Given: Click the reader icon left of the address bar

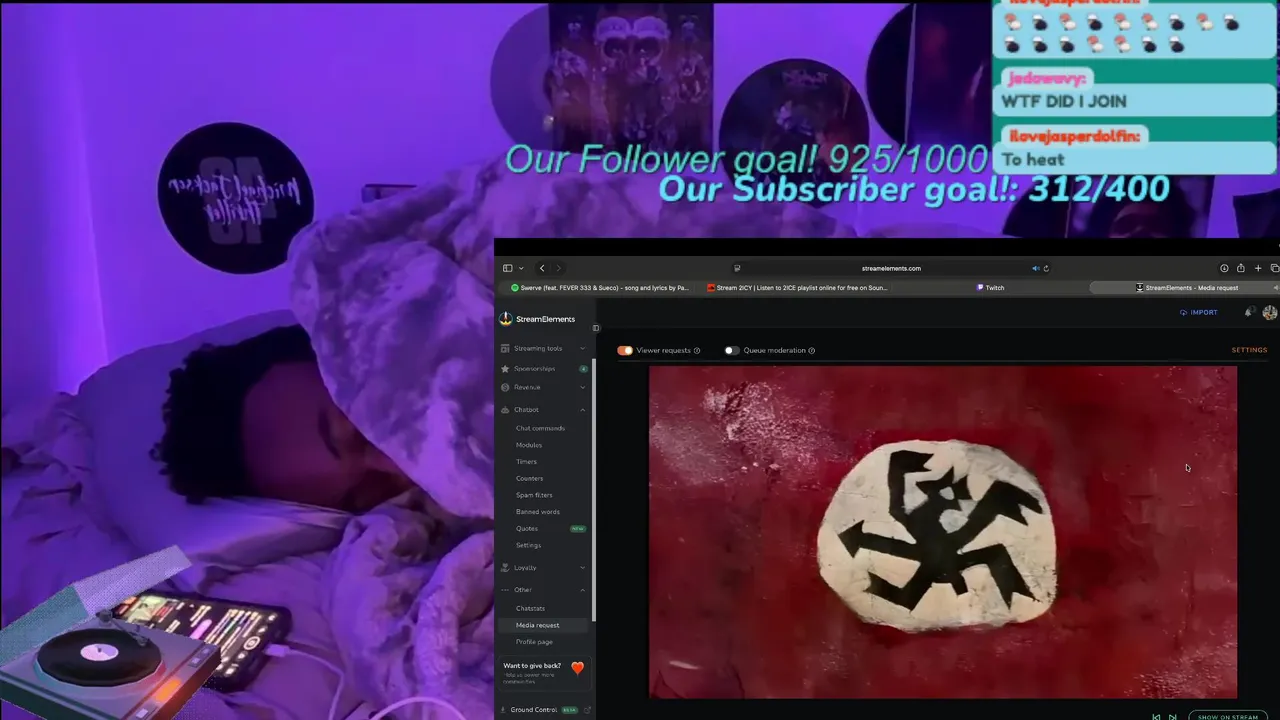Looking at the screenshot, I should click(737, 268).
